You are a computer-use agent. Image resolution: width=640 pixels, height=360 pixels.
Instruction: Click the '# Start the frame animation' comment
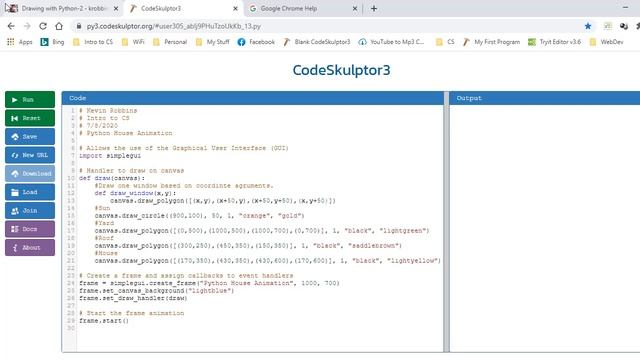coord(131,313)
